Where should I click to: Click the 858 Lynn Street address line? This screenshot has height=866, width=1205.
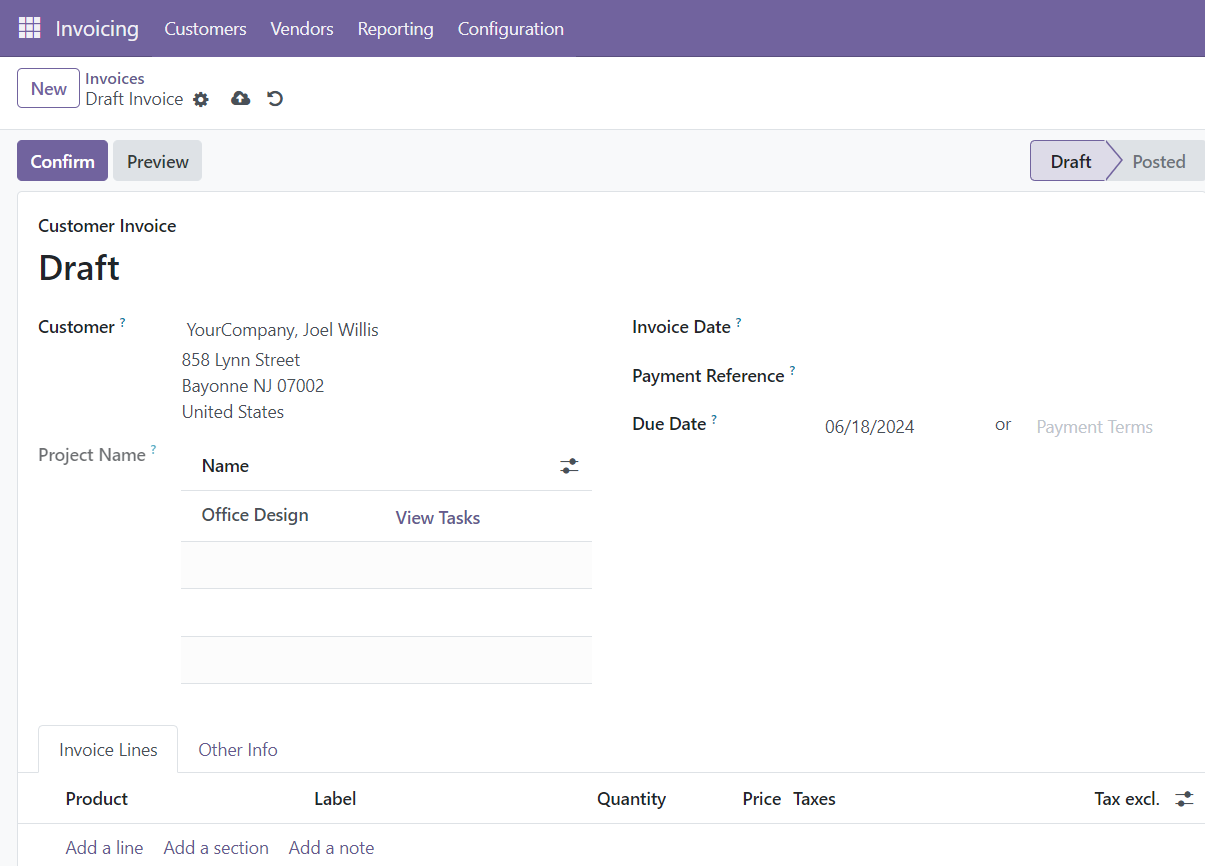pos(241,360)
